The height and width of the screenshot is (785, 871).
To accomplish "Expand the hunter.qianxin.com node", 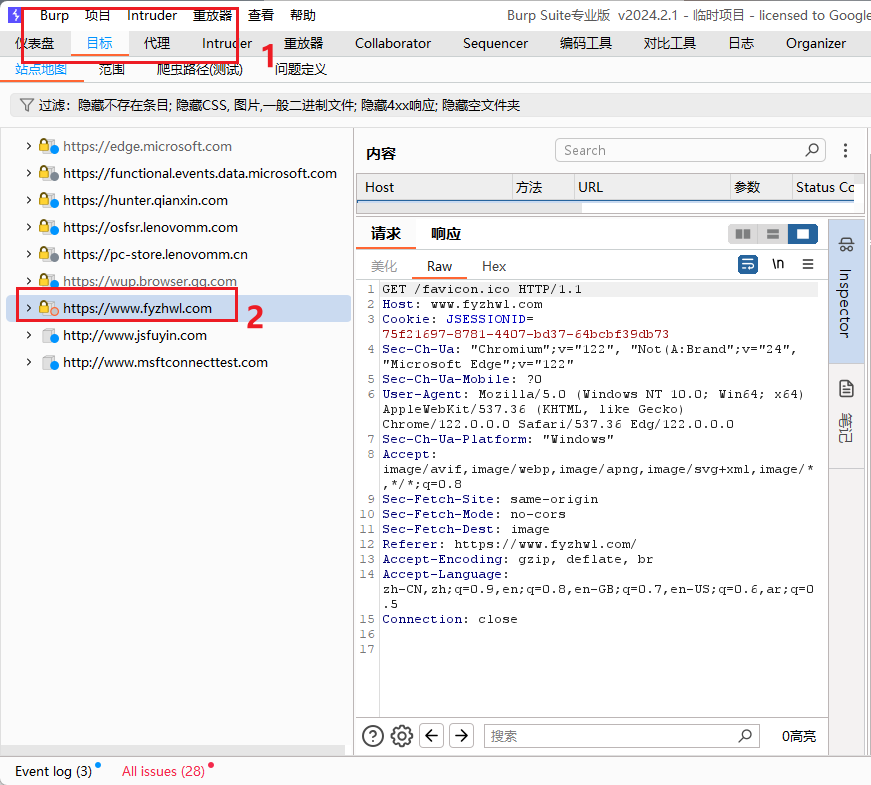I will pos(28,200).
